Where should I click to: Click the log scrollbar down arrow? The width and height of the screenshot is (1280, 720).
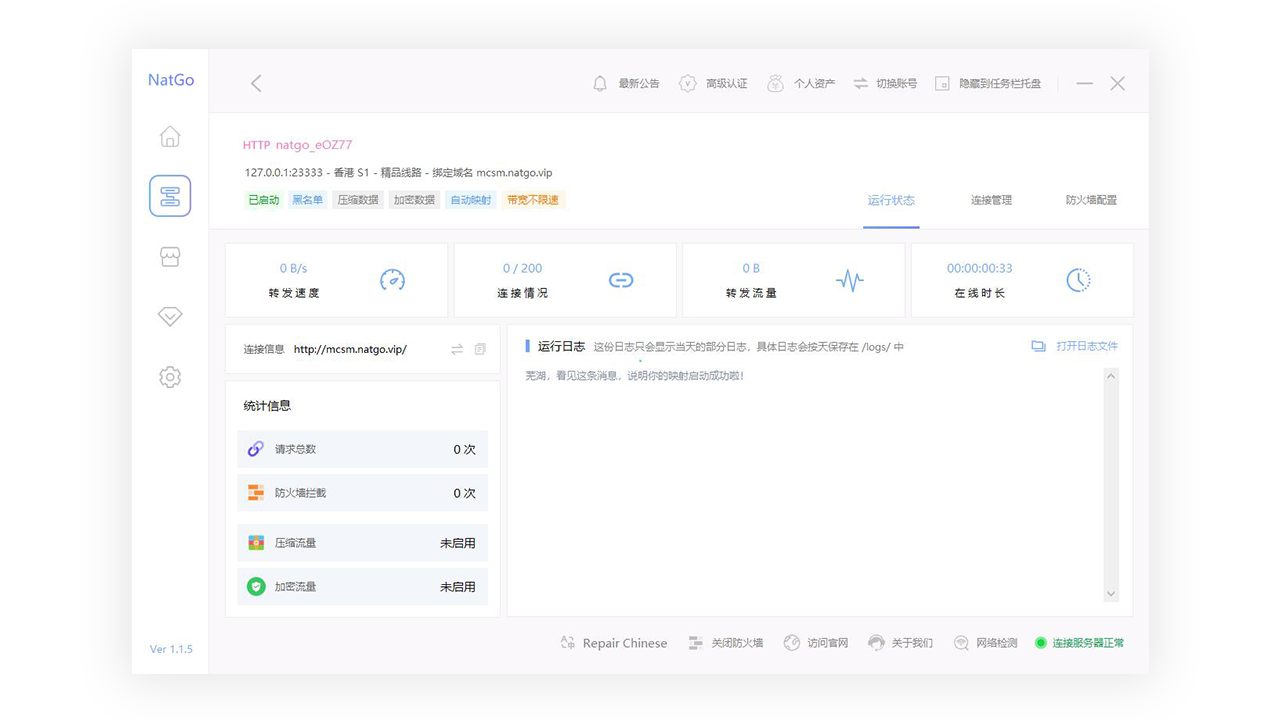[x=1110, y=594]
